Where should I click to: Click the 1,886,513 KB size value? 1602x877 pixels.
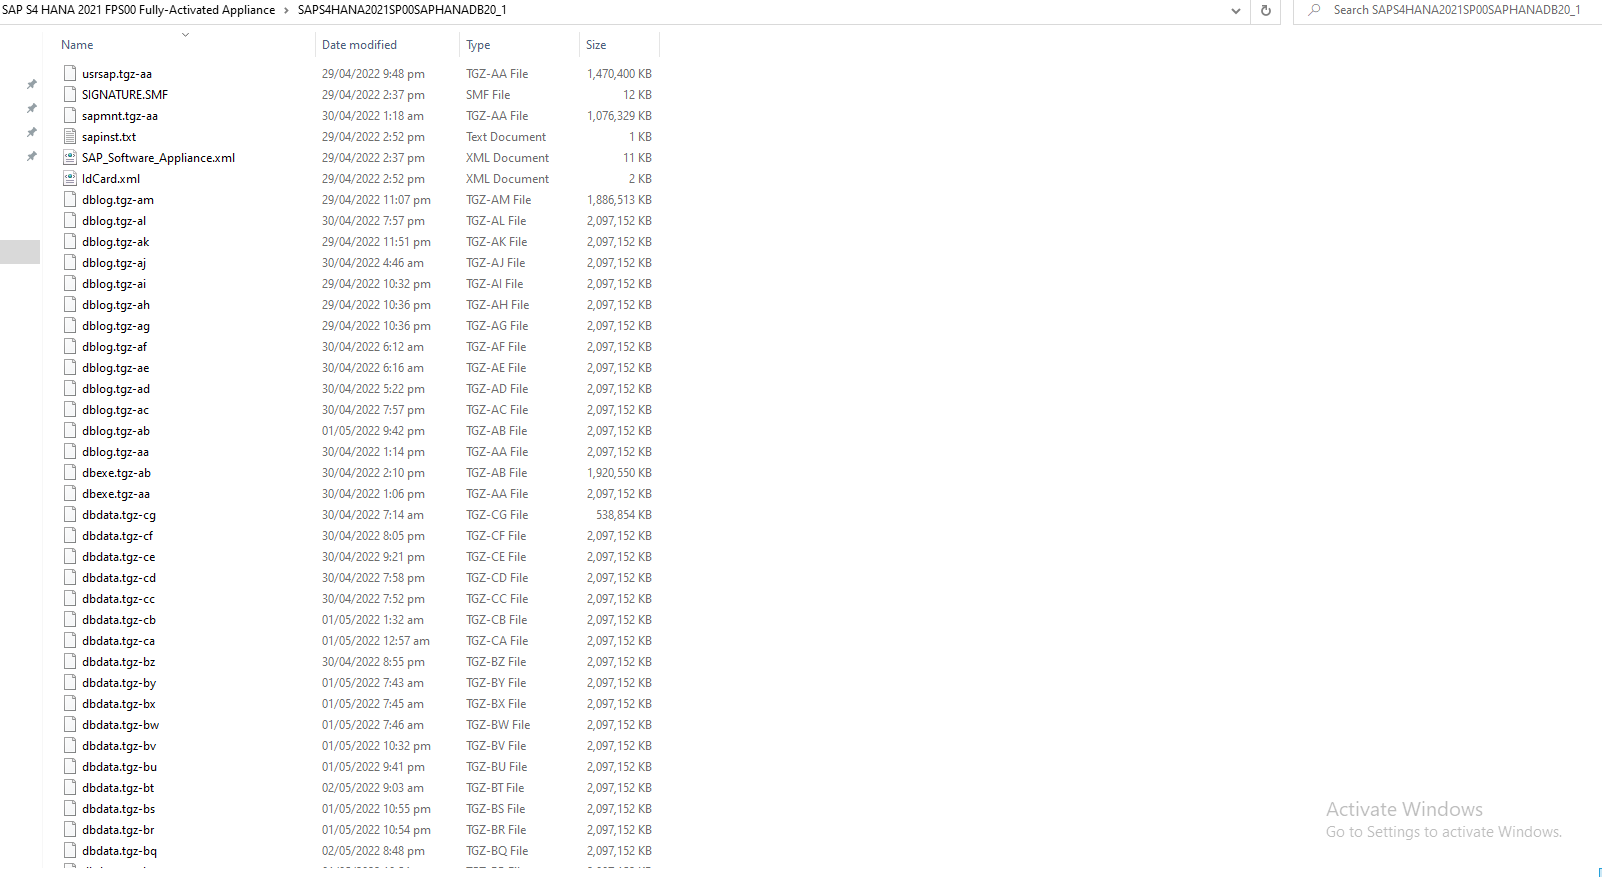tap(619, 200)
